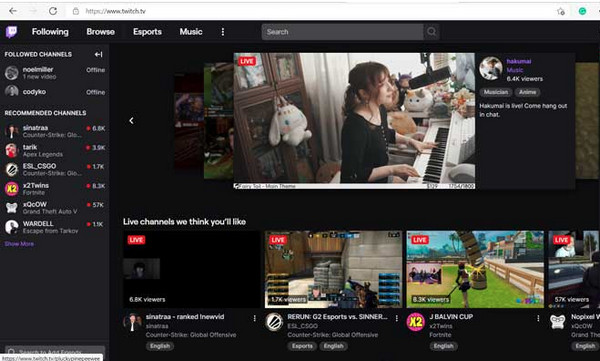Reload the page with refresh icon
The height and width of the screenshot is (361, 600).
click(53, 11)
